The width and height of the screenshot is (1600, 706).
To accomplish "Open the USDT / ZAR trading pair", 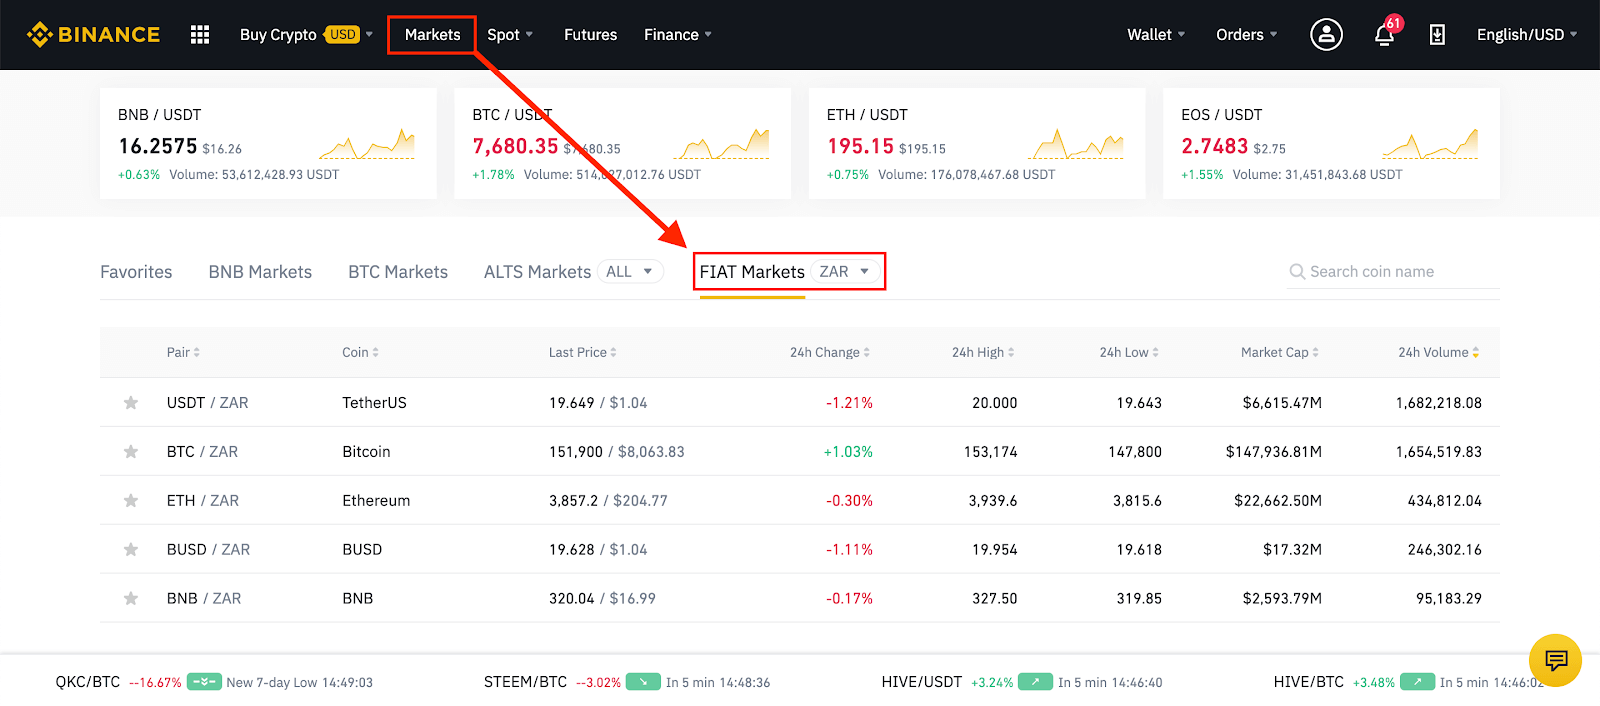I will pyautogui.click(x=207, y=403).
